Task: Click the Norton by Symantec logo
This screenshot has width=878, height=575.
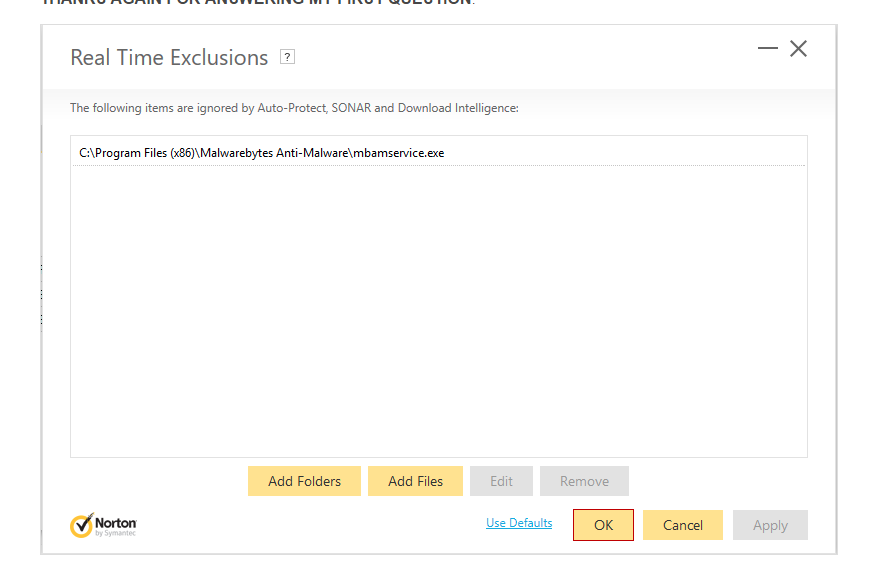Action: click(103, 525)
